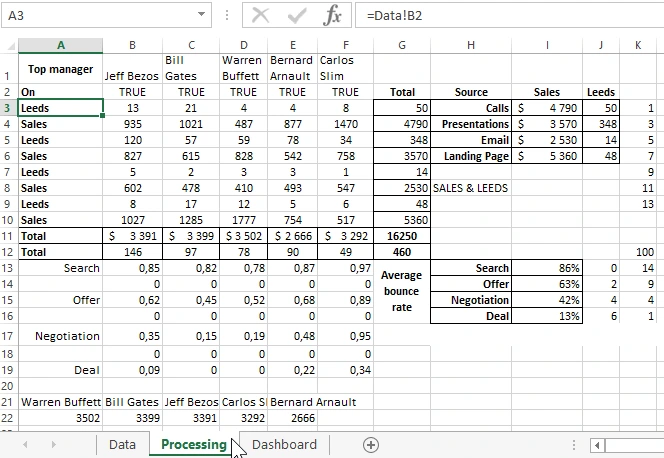Viewport: 664px width, 458px height.
Task: Open the Insert Function fx dialog
Action: pyautogui.click(x=332, y=16)
